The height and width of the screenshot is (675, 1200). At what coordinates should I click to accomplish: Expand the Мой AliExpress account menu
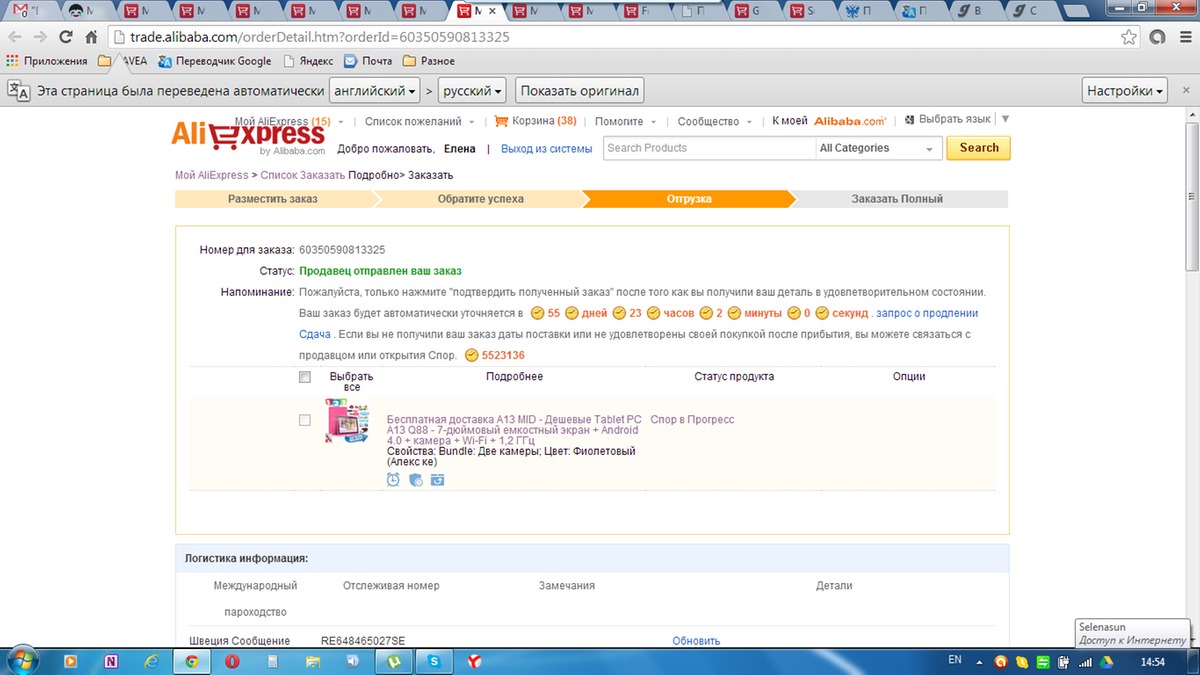coord(289,121)
